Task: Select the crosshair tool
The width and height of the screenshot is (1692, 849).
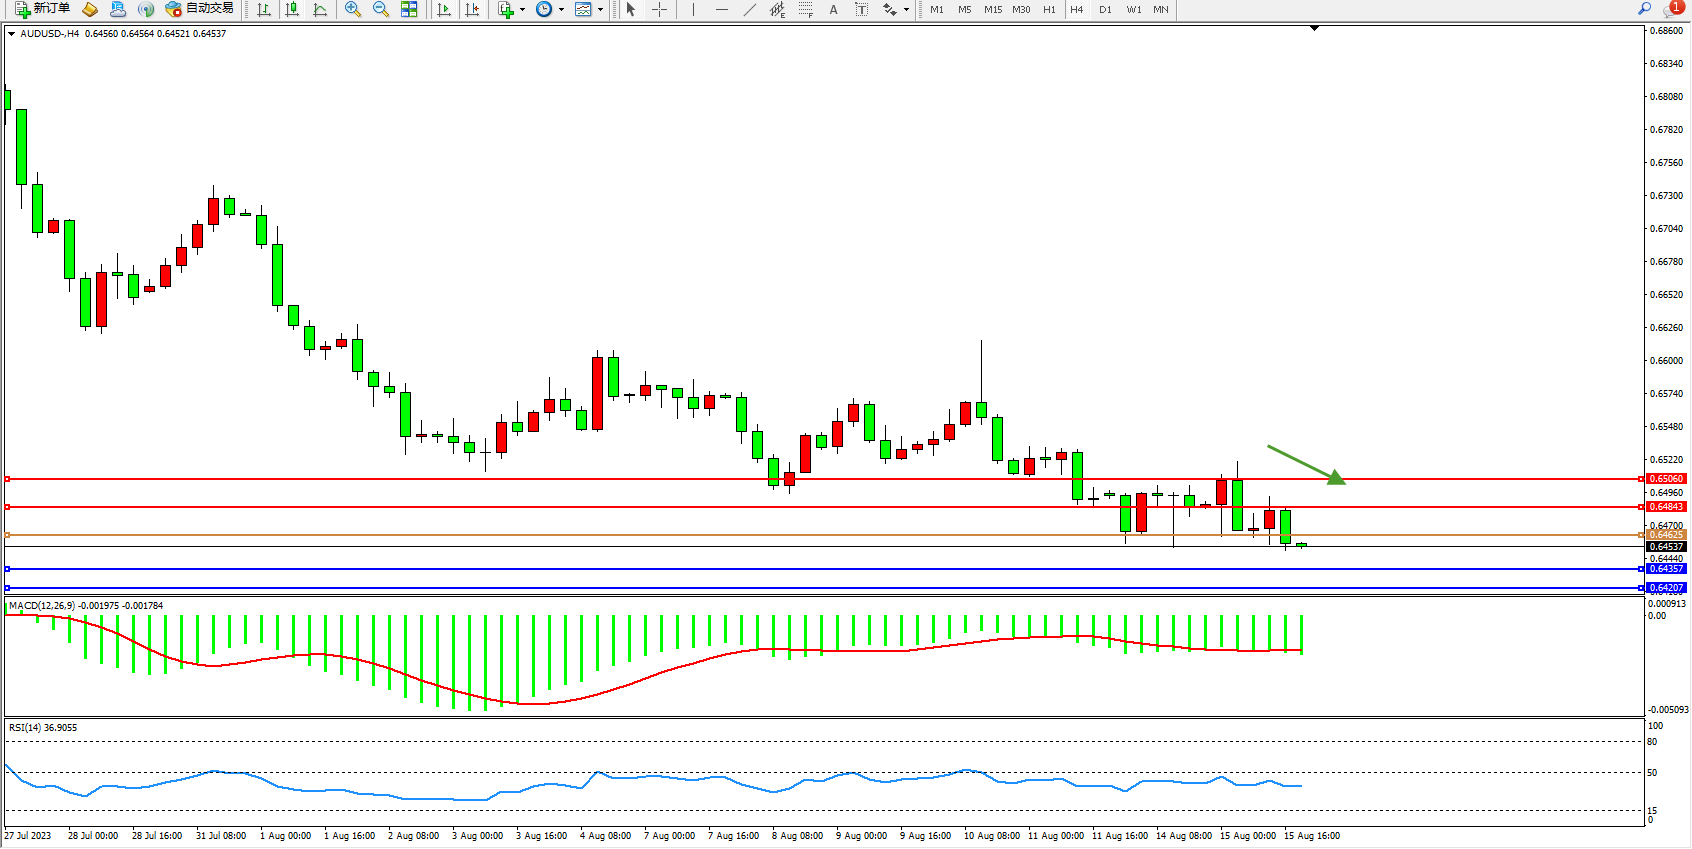Action: pyautogui.click(x=660, y=9)
